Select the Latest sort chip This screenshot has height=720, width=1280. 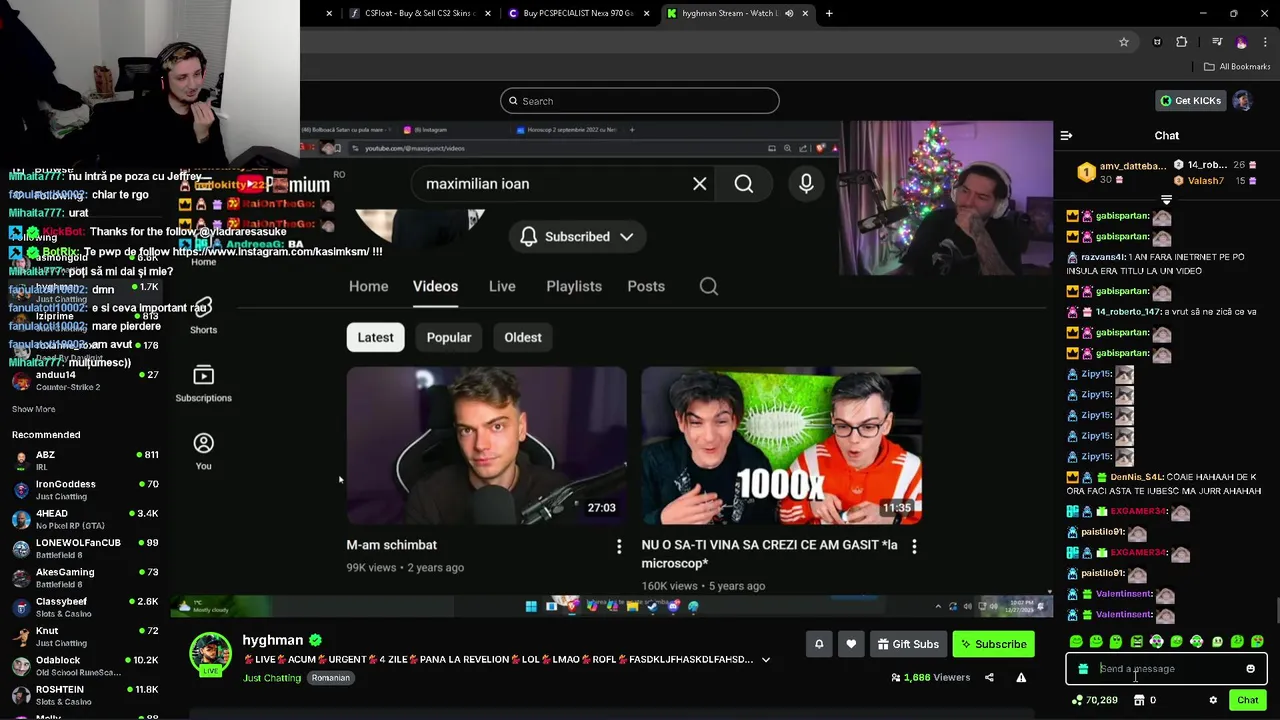(x=376, y=337)
